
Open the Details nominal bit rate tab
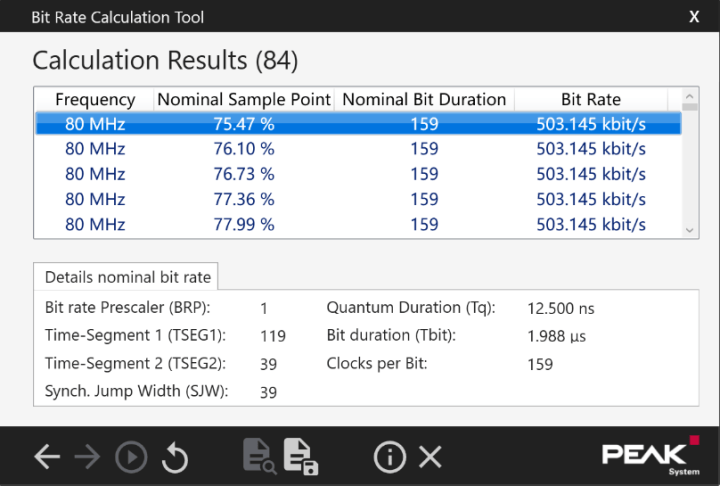coord(126,277)
